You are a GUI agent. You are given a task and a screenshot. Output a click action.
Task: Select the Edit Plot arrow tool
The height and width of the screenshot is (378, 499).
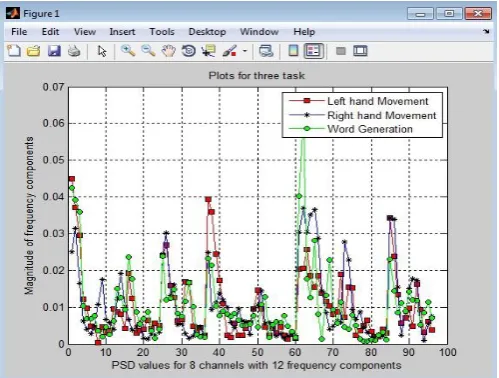pyautogui.click(x=102, y=51)
